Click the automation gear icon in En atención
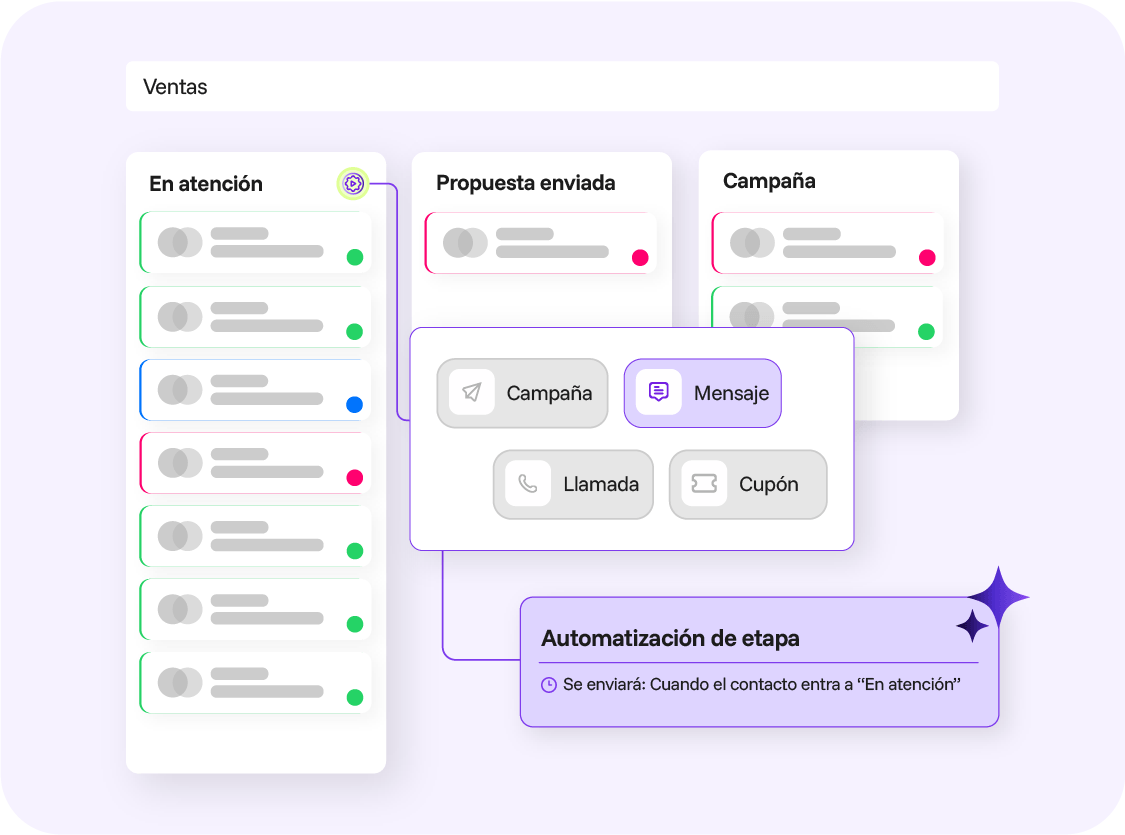The height and width of the screenshot is (835, 1125). (x=352, y=183)
